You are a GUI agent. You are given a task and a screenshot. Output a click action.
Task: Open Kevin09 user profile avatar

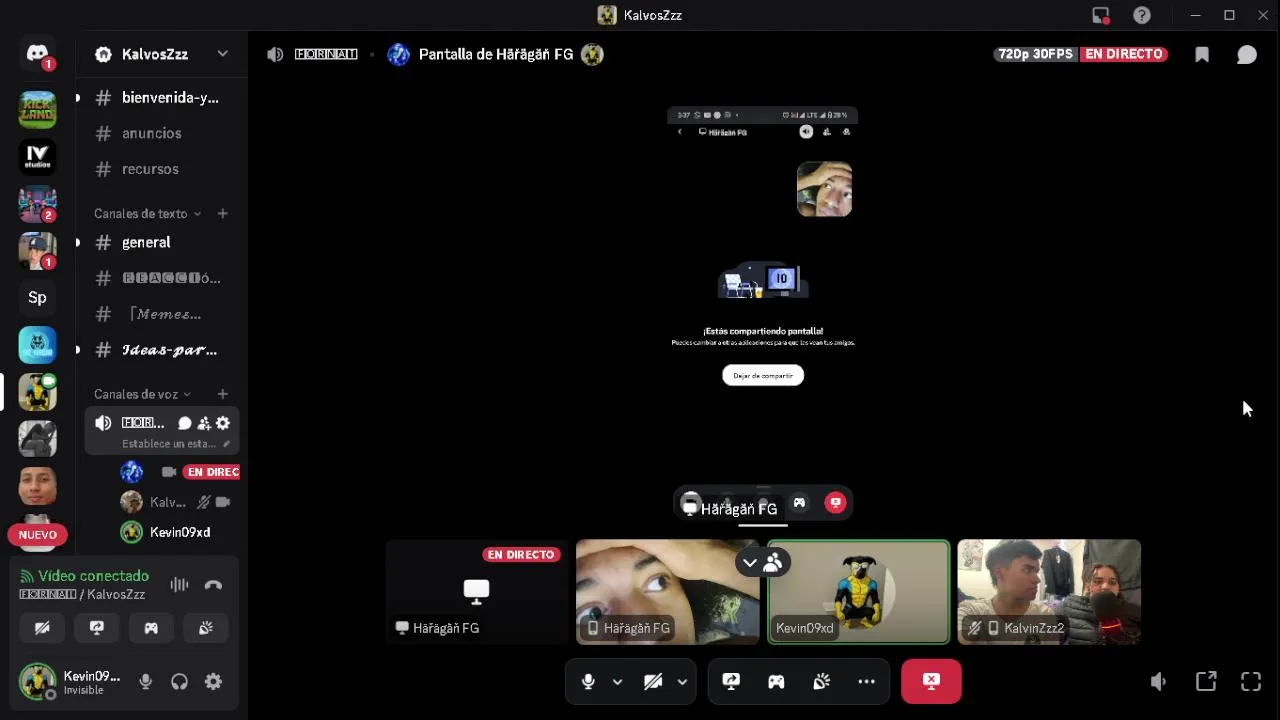pos(38,682)
